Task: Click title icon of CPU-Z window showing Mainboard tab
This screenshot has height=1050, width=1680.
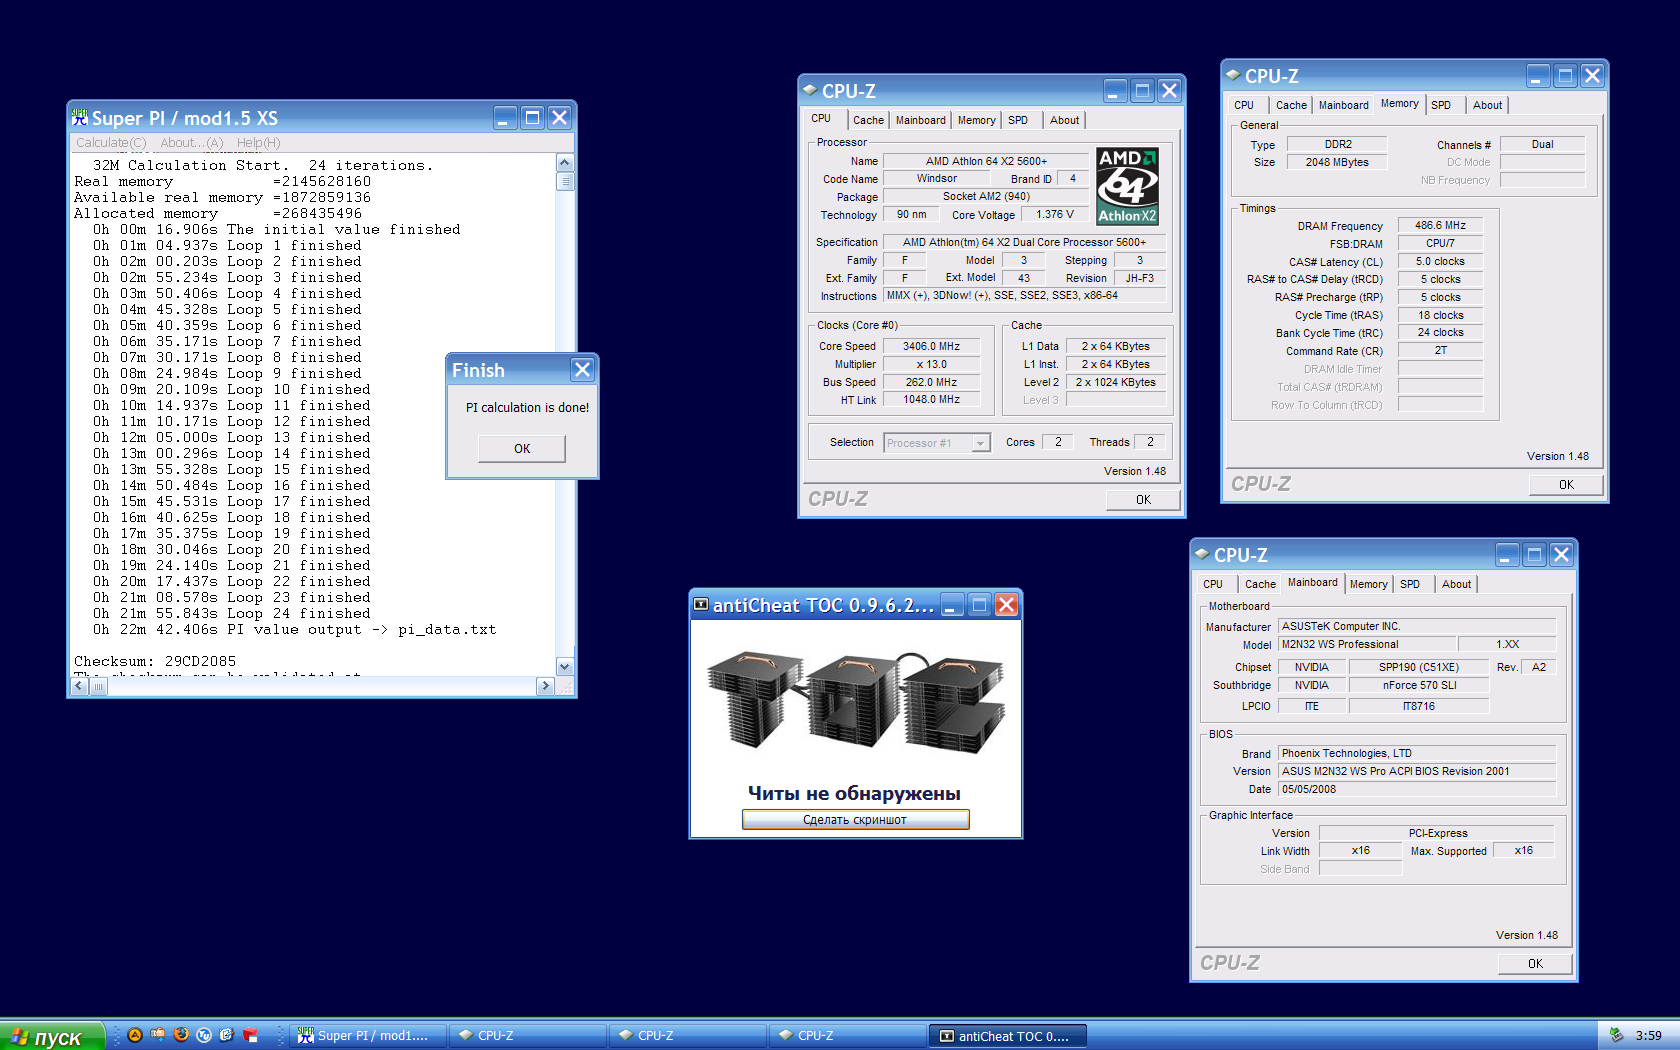Action: click(1202, 554)
